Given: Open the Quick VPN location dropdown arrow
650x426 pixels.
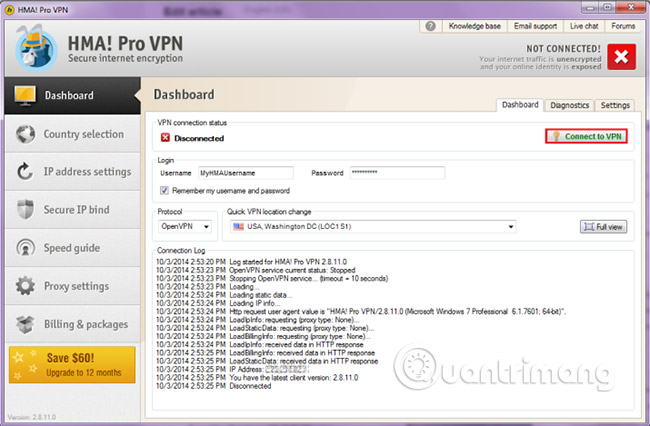Looking at the screenshot, I should [511, 227].
